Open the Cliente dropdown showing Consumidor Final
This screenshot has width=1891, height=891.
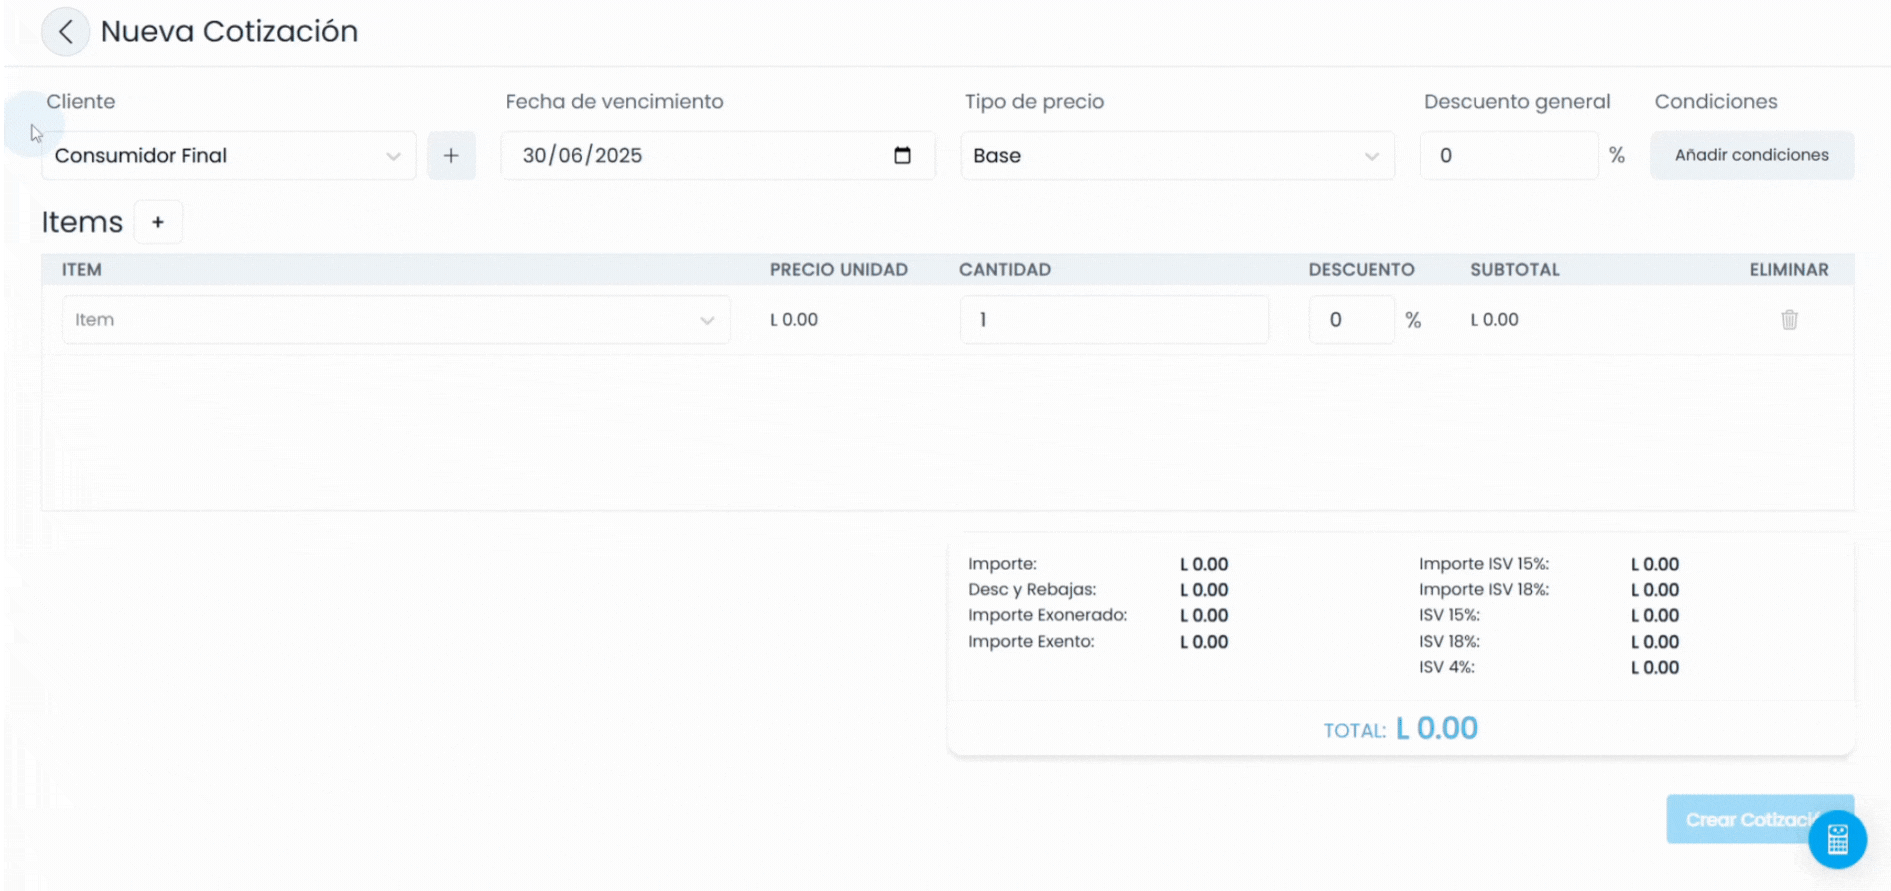[229, 156]
